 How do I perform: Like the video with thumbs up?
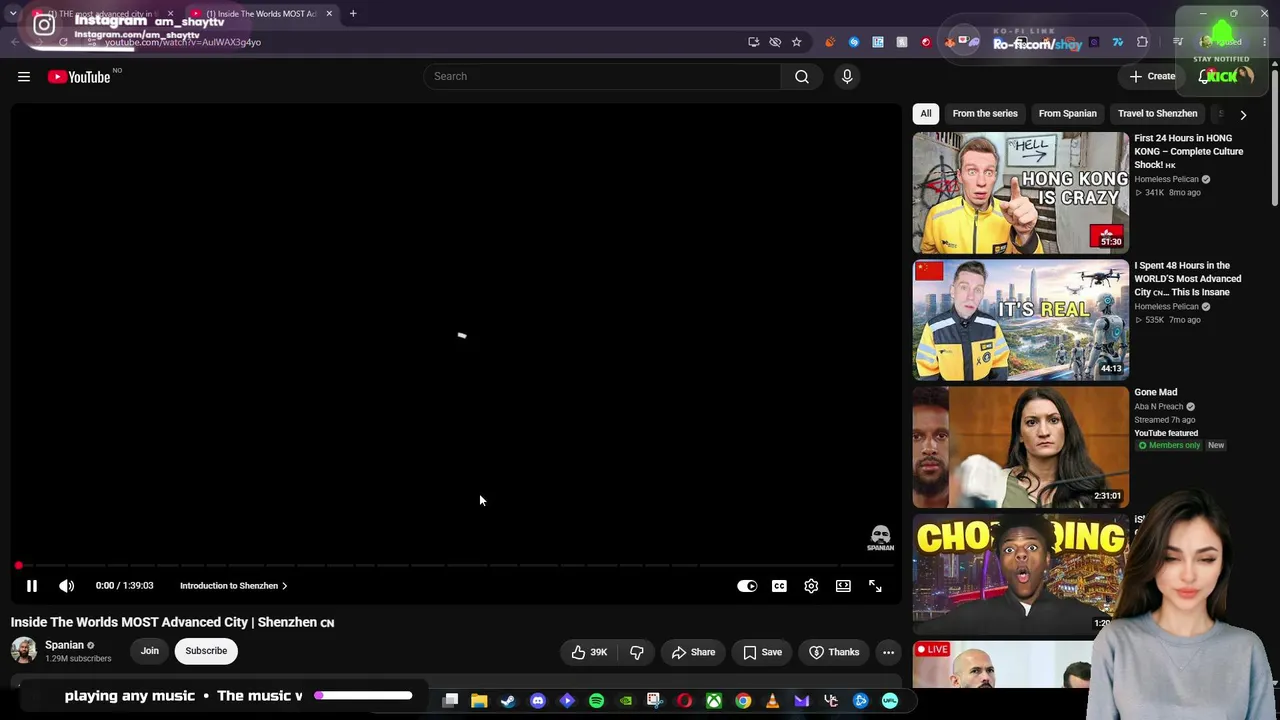click(589, 652)
